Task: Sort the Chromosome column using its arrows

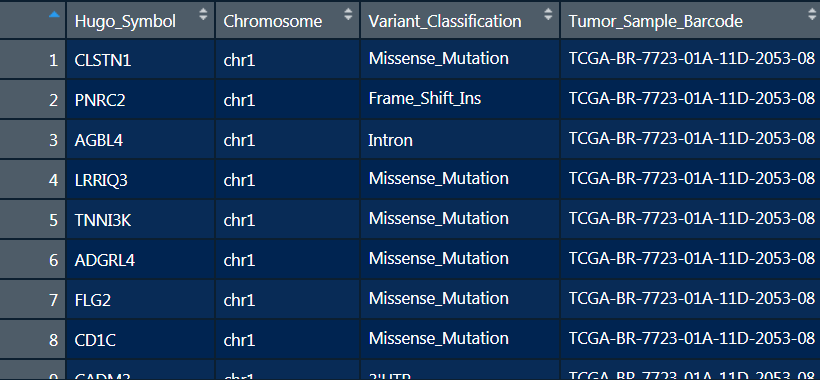Action: click(x=348, y=15)
